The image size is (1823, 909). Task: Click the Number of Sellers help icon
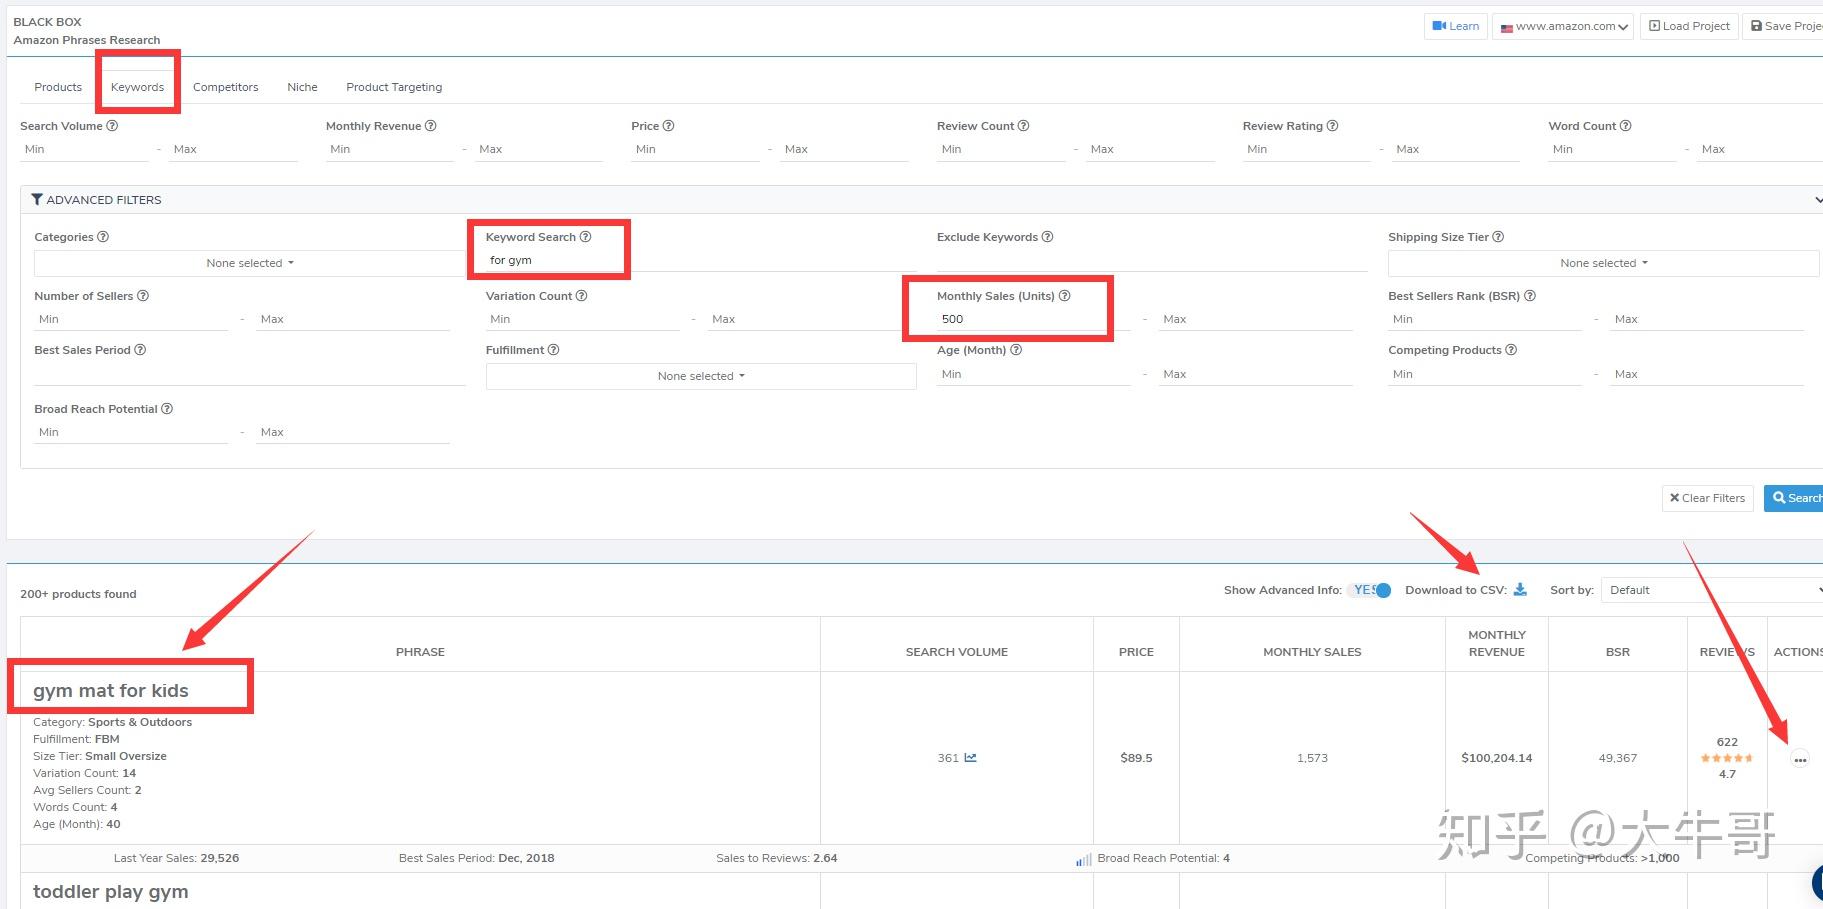tap(143, 296)
